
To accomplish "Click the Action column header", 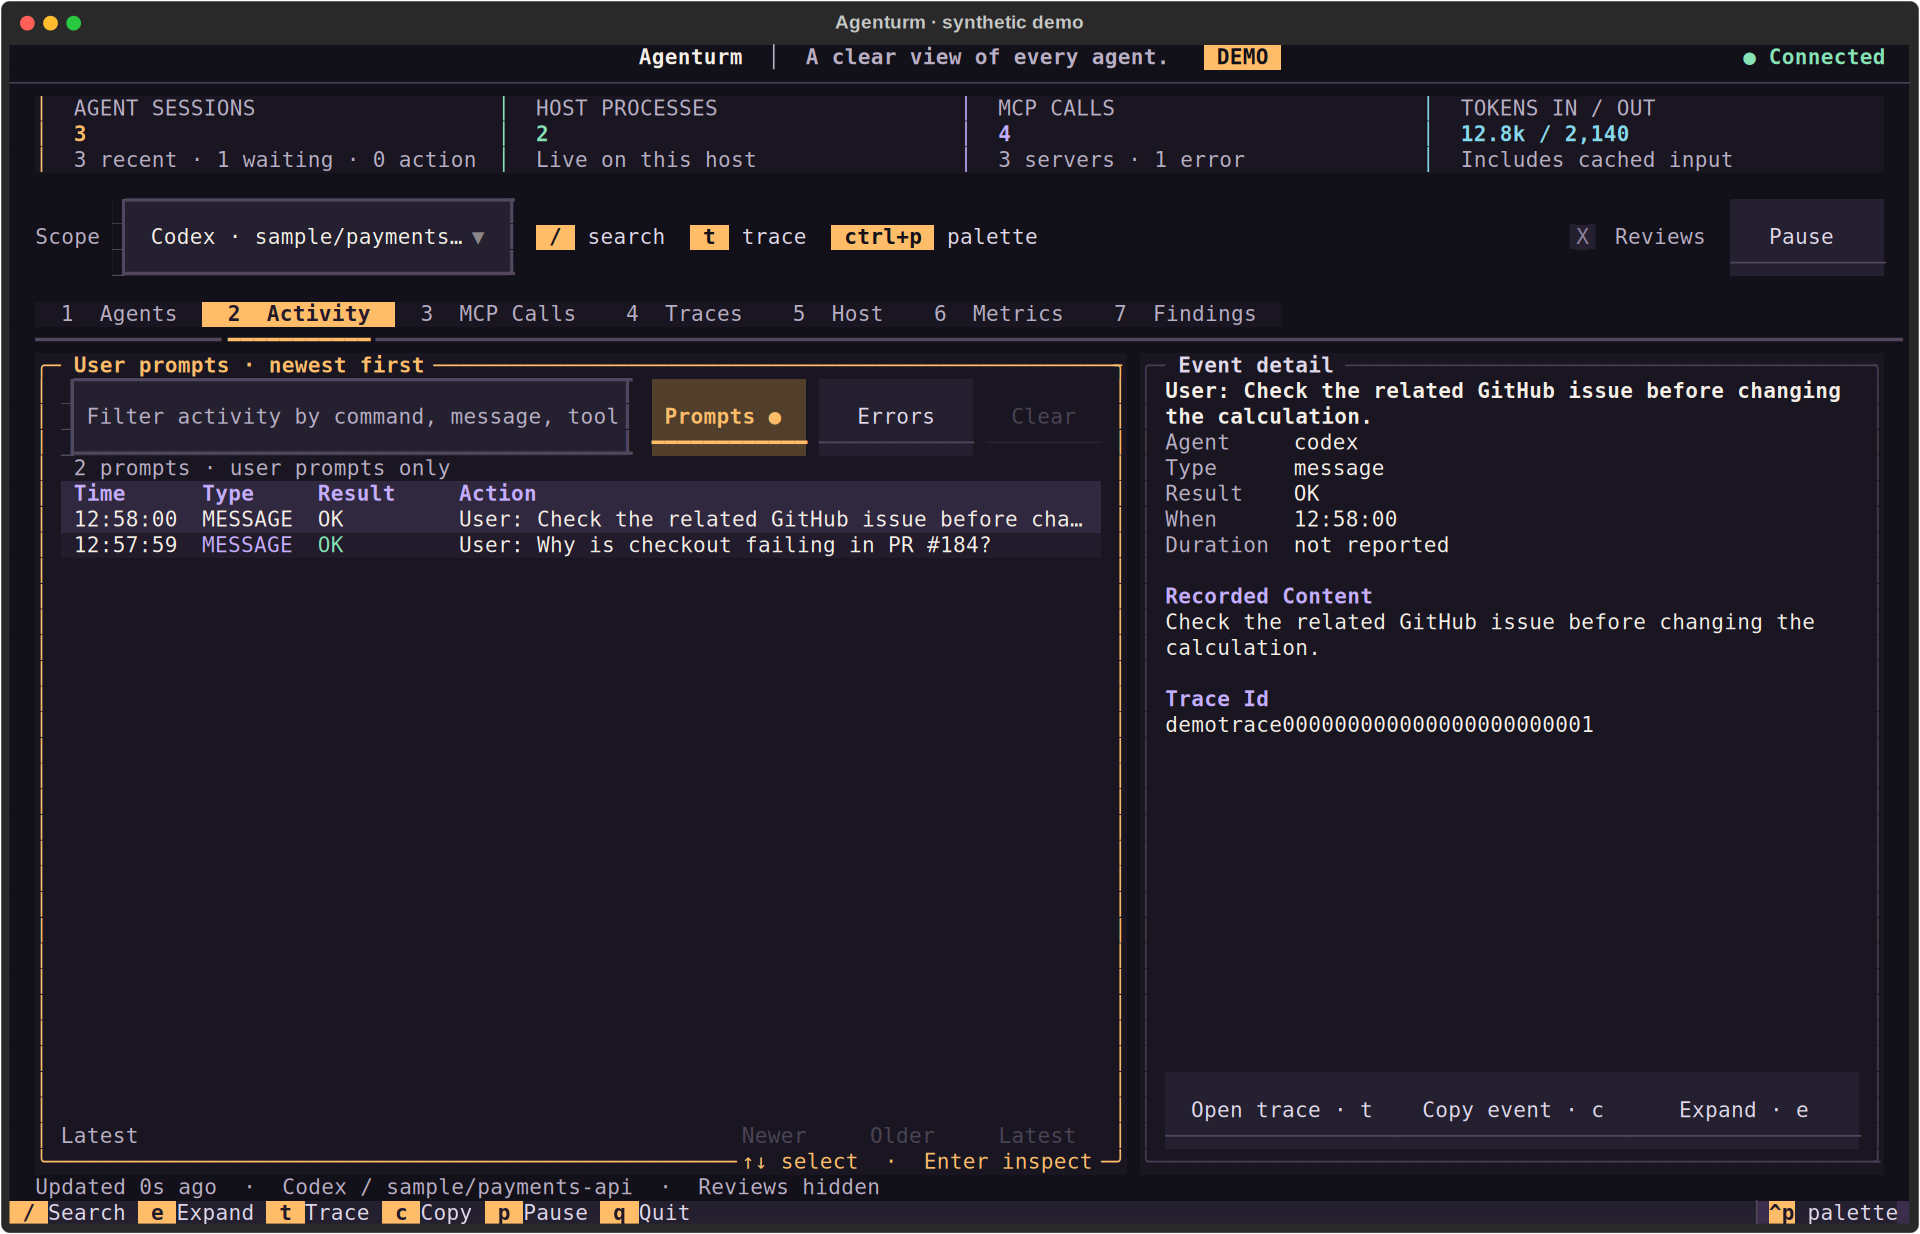I will point(497,494).
